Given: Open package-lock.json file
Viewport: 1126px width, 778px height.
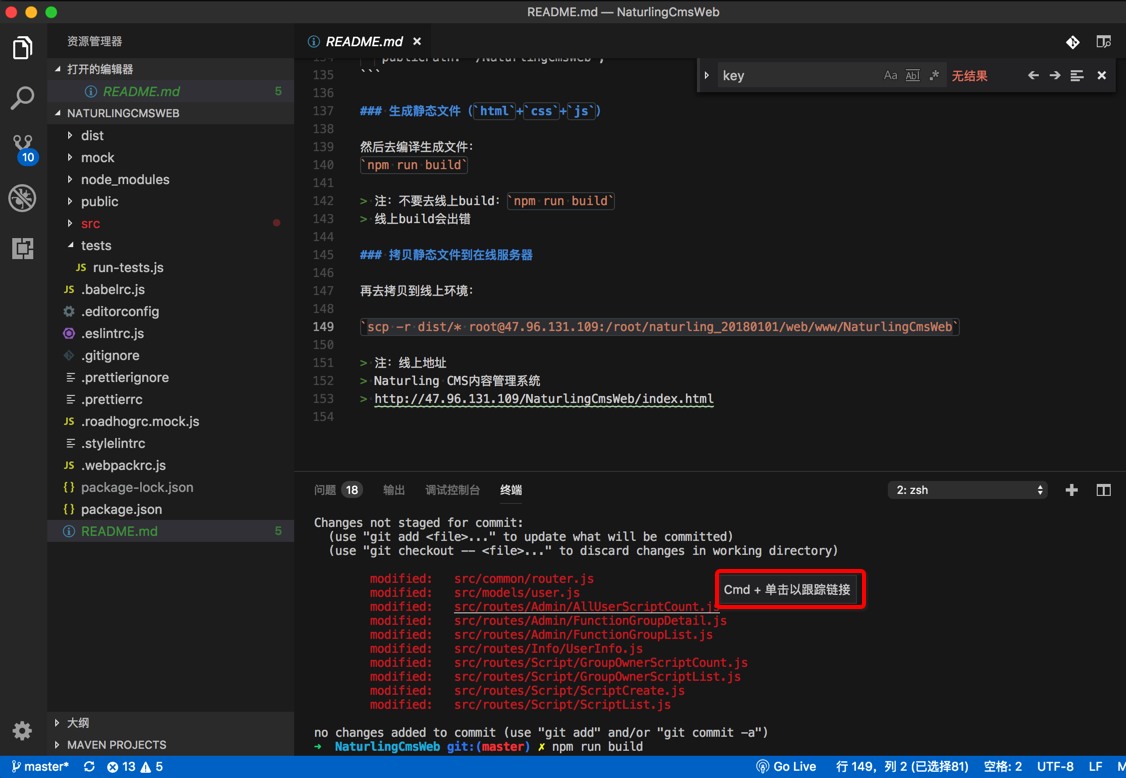Looking at the screenshot, I should pyautogui.click(x=170, y=487).
